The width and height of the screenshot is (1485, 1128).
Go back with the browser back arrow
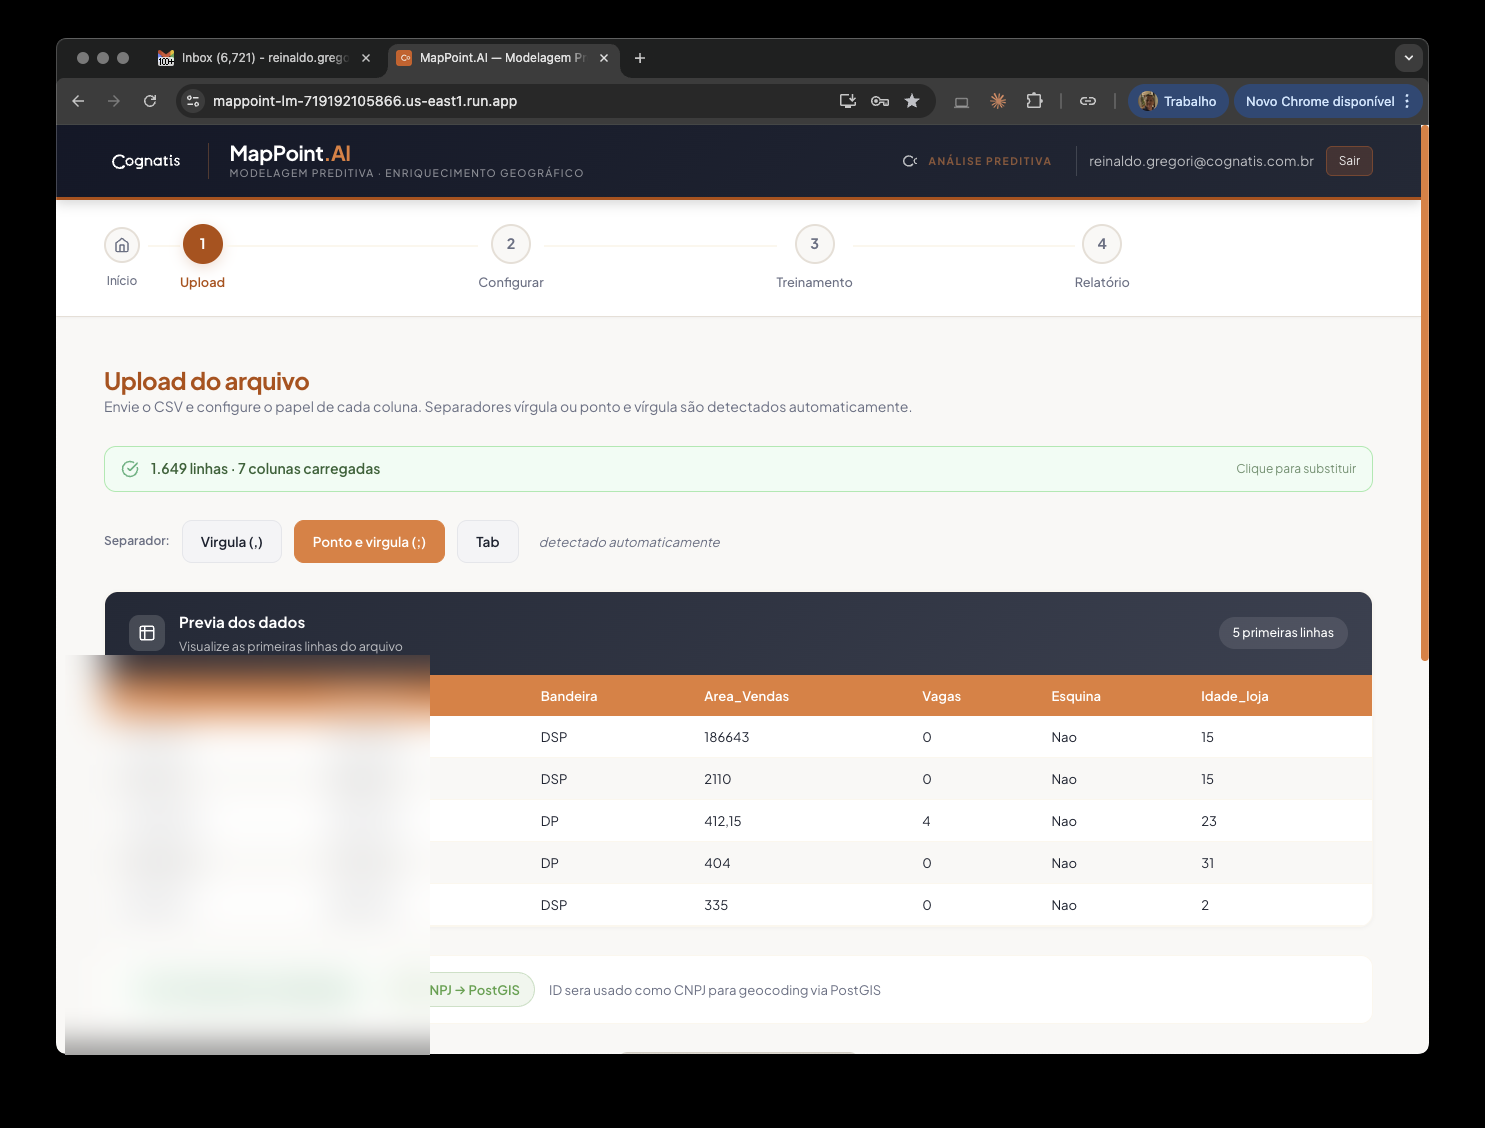pyautogui.click(x=78, y=101)
